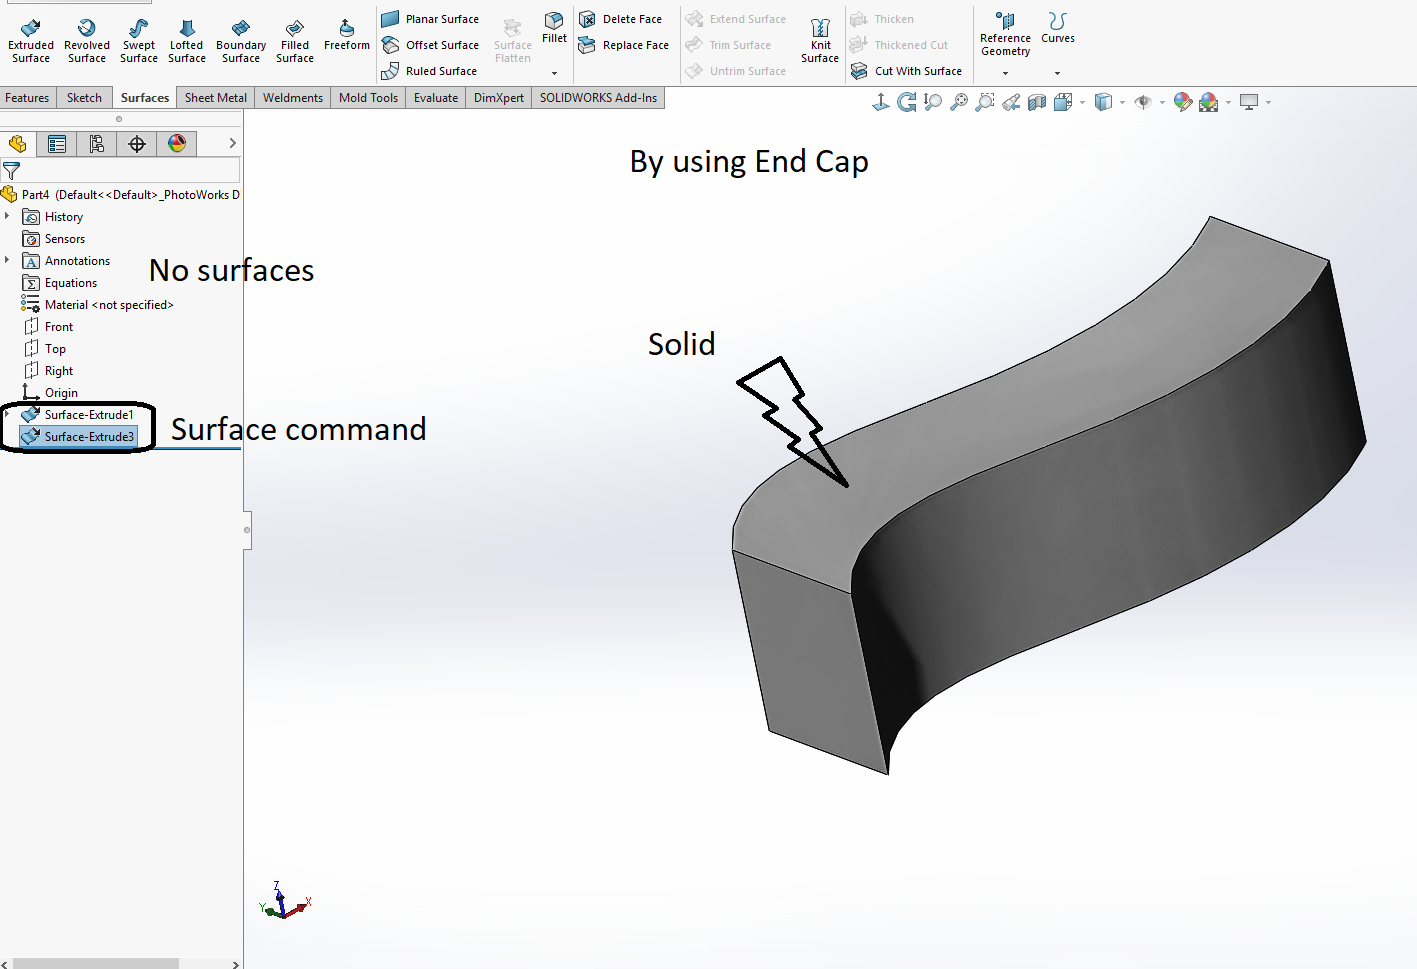The height and width of the screenshot is (969, 1417).
Task: Switch to the Sheet Metal tab
Action: click(x=215, y=97)
